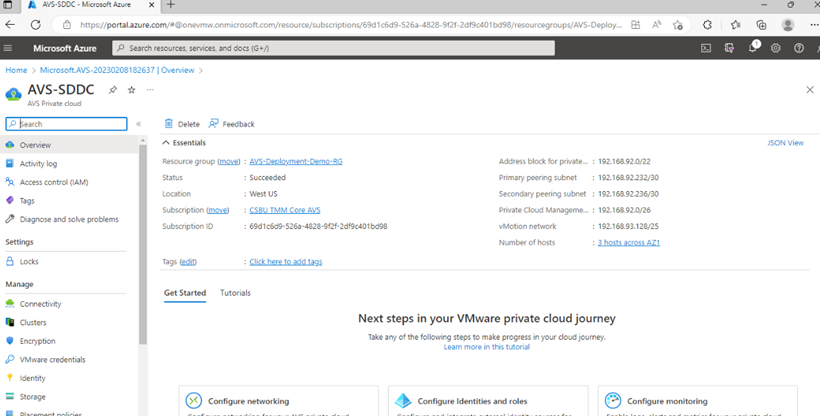Open the more options ellipsis beside AVS-SDDC
Image resolution: width=820 pixels, height=416 pixels.
(x=150, y=90)
